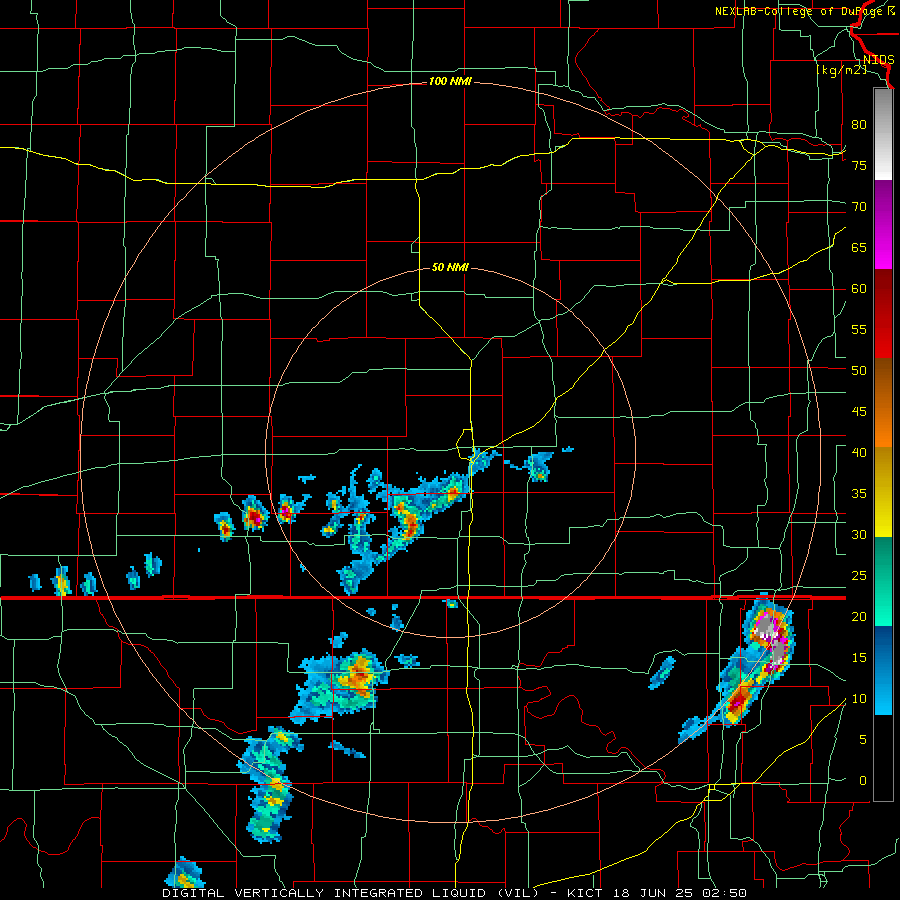Pick the blue segment of the color scale
Screen dimensions: 900x900
point(883,670)
